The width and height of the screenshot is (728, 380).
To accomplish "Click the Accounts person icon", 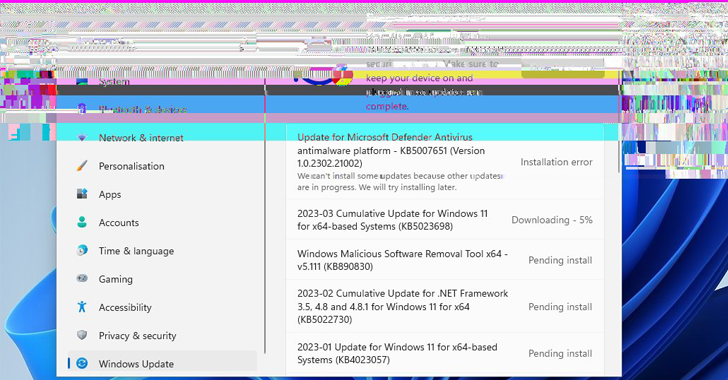I will point(82,223).
